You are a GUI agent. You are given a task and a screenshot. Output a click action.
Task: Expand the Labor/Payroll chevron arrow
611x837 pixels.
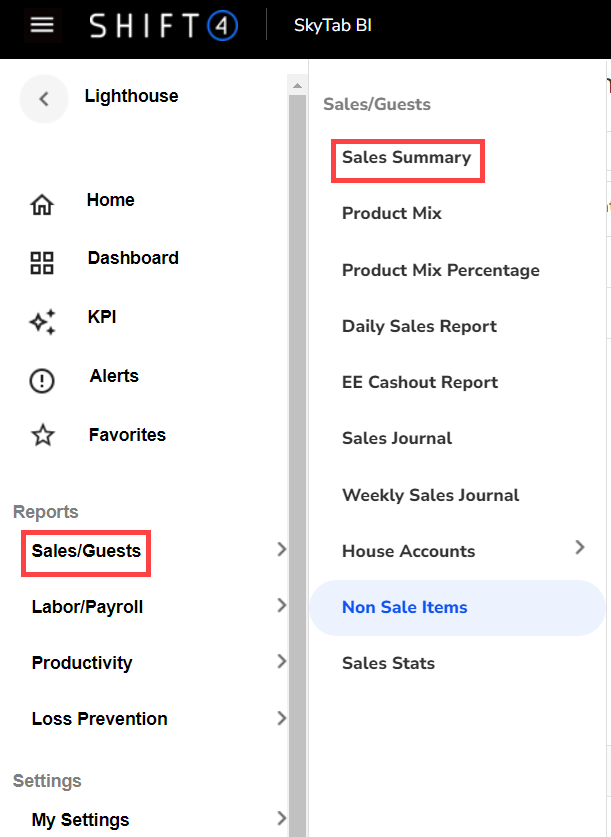pyautogui.click(x=281, y=605)
